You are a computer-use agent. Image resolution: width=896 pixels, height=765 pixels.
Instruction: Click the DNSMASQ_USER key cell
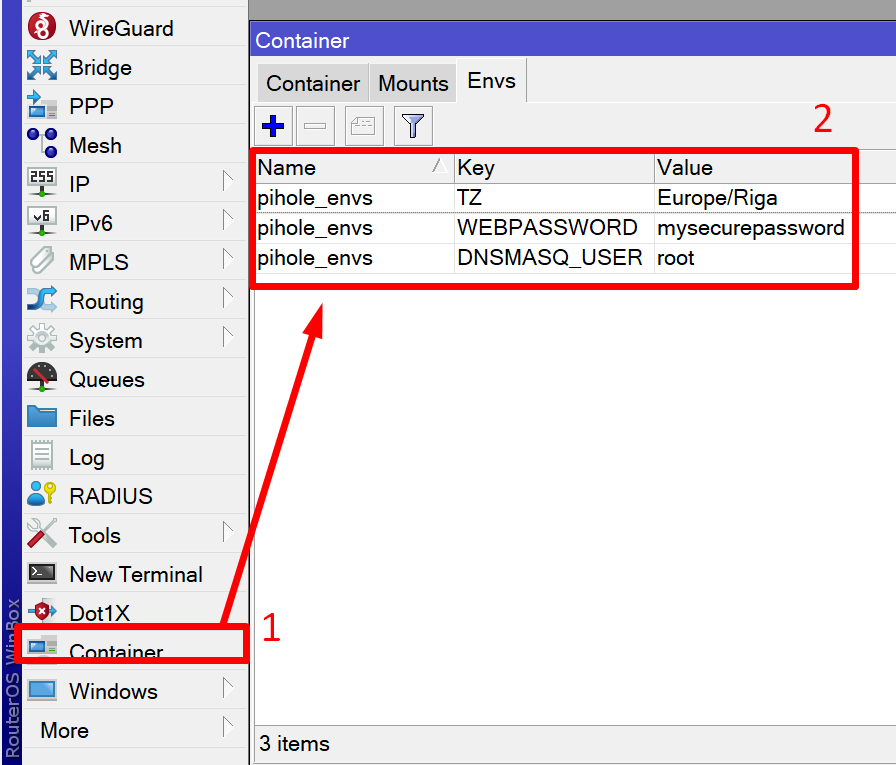554,258
